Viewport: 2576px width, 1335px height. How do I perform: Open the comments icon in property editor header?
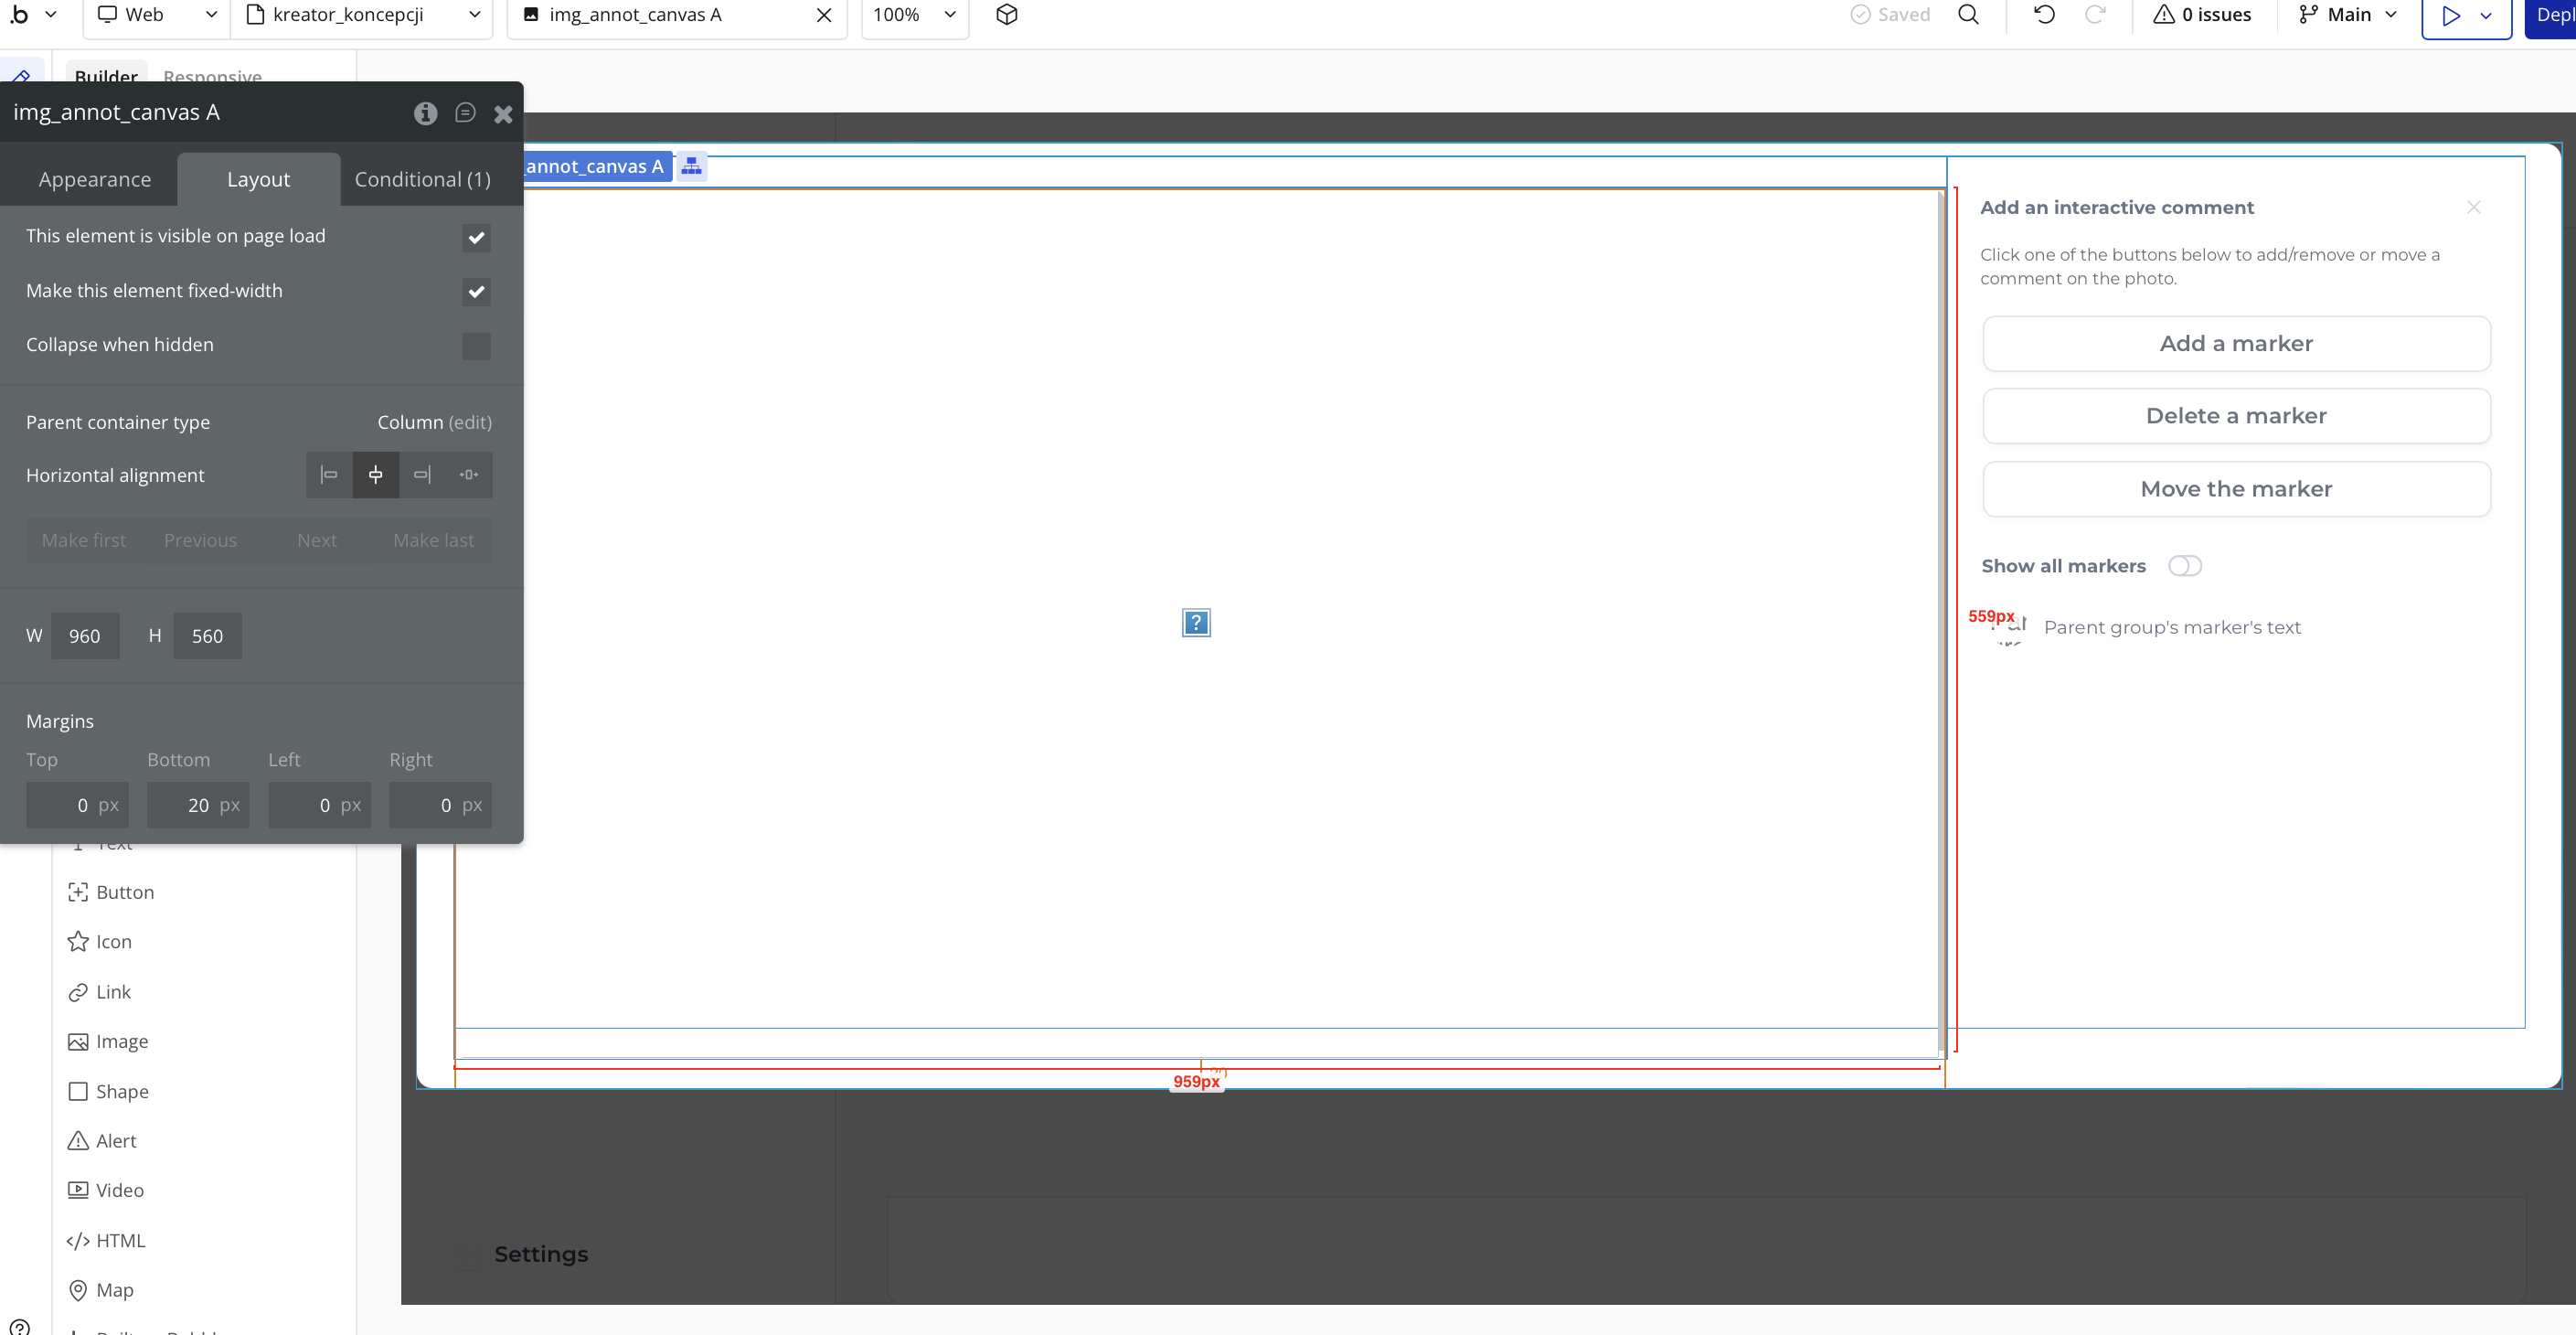pos(465,113)
